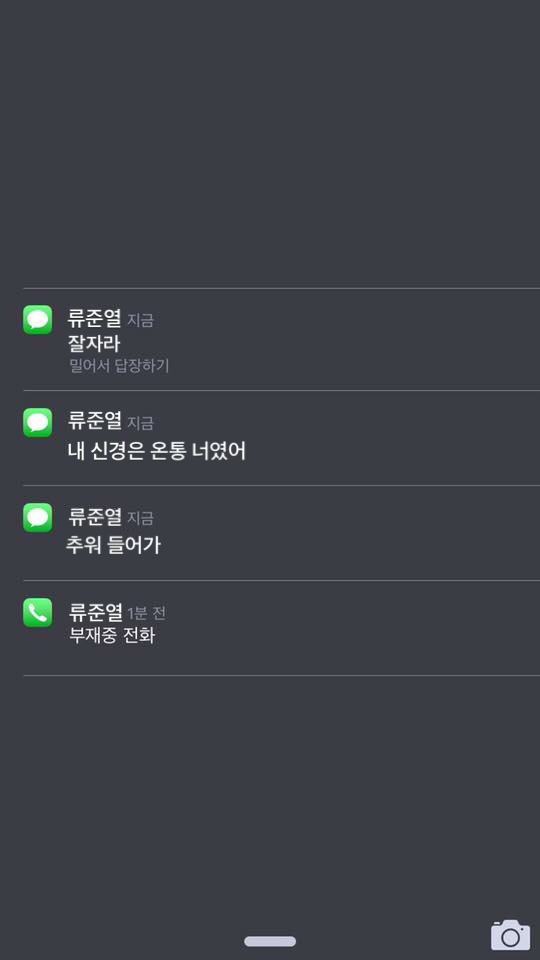Select the '밀어서 답장하기' reply hint
540x960 pixels.
pos(119,366)
